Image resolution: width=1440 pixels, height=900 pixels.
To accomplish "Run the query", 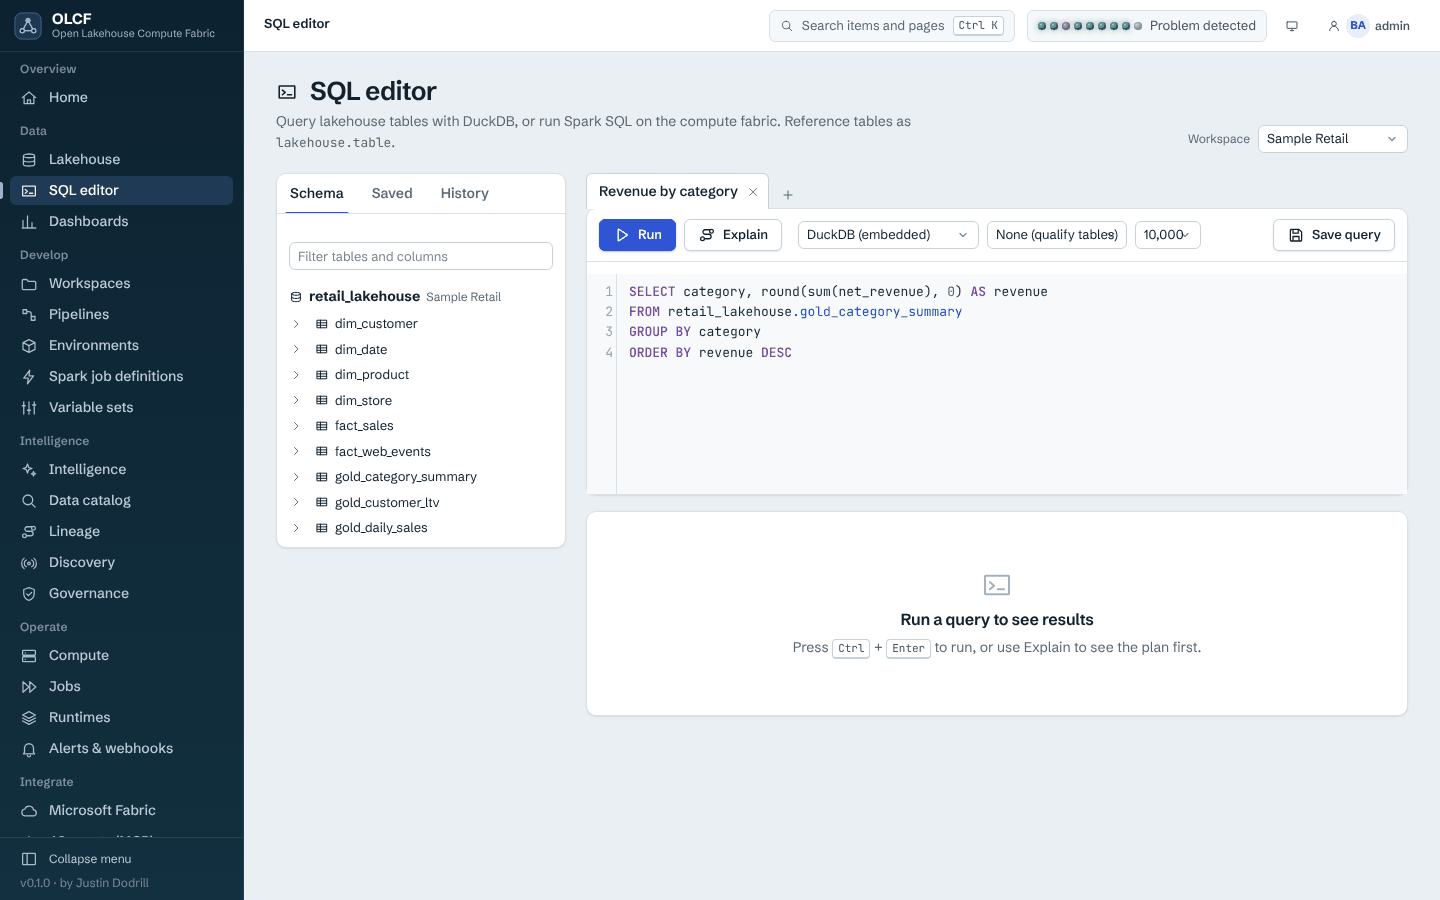I will pos(637,235).
